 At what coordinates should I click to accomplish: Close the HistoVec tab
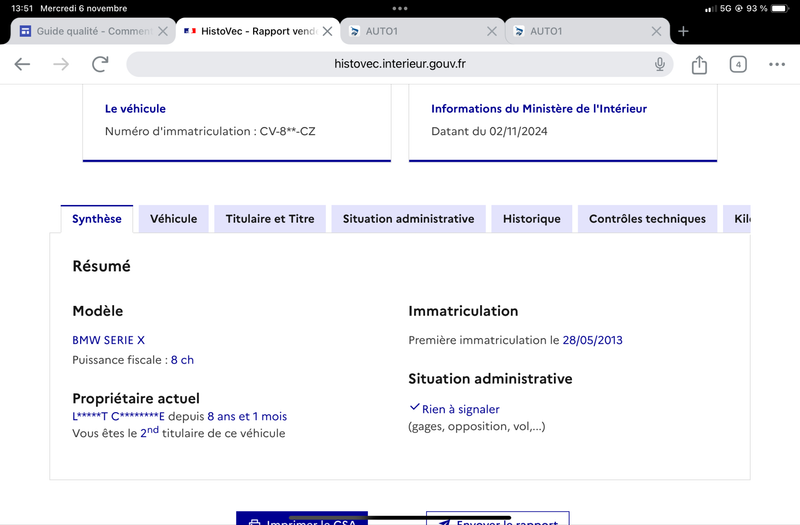point(328,31)
